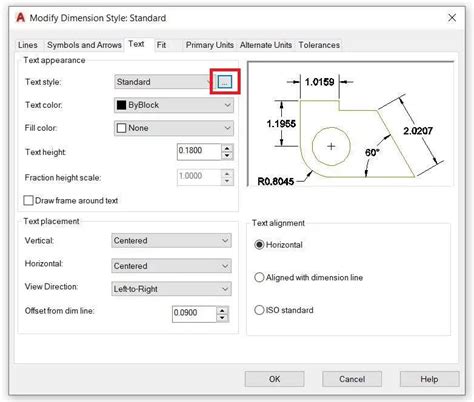The image size is (474, 402).
Task: Open the Primary Units tab
Action: pyautogui.click(x=210, y=45)
